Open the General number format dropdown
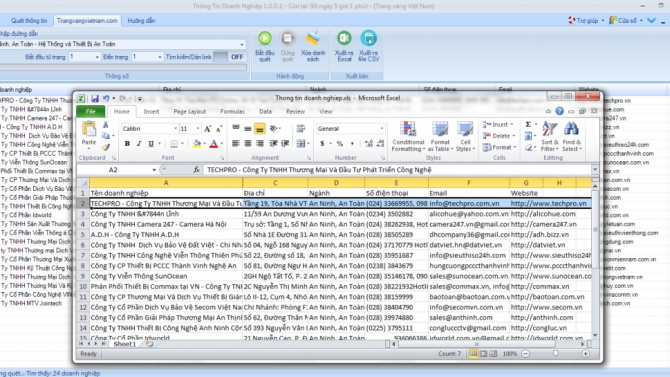The width and height of the screenshot is (670, 377). 382,129
